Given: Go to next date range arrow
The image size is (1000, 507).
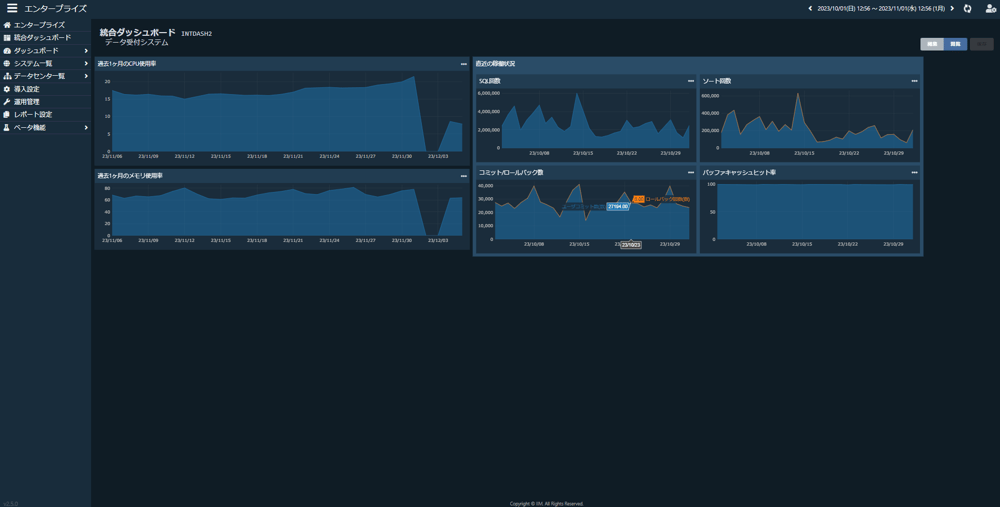Looking at the screenshot, I should point(952,8).
